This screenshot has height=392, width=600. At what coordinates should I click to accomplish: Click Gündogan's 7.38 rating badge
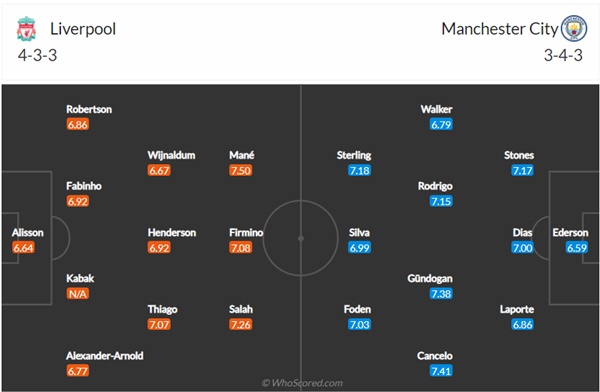[441, 294]
